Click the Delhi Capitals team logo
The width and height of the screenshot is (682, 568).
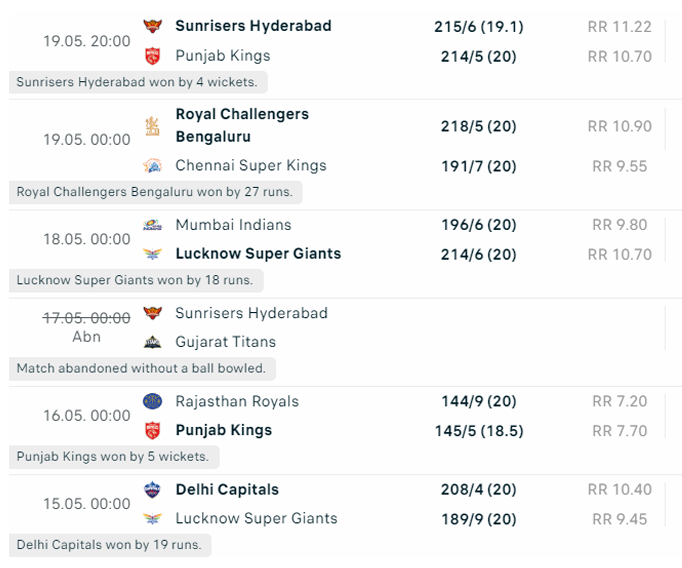click(152, 490)
